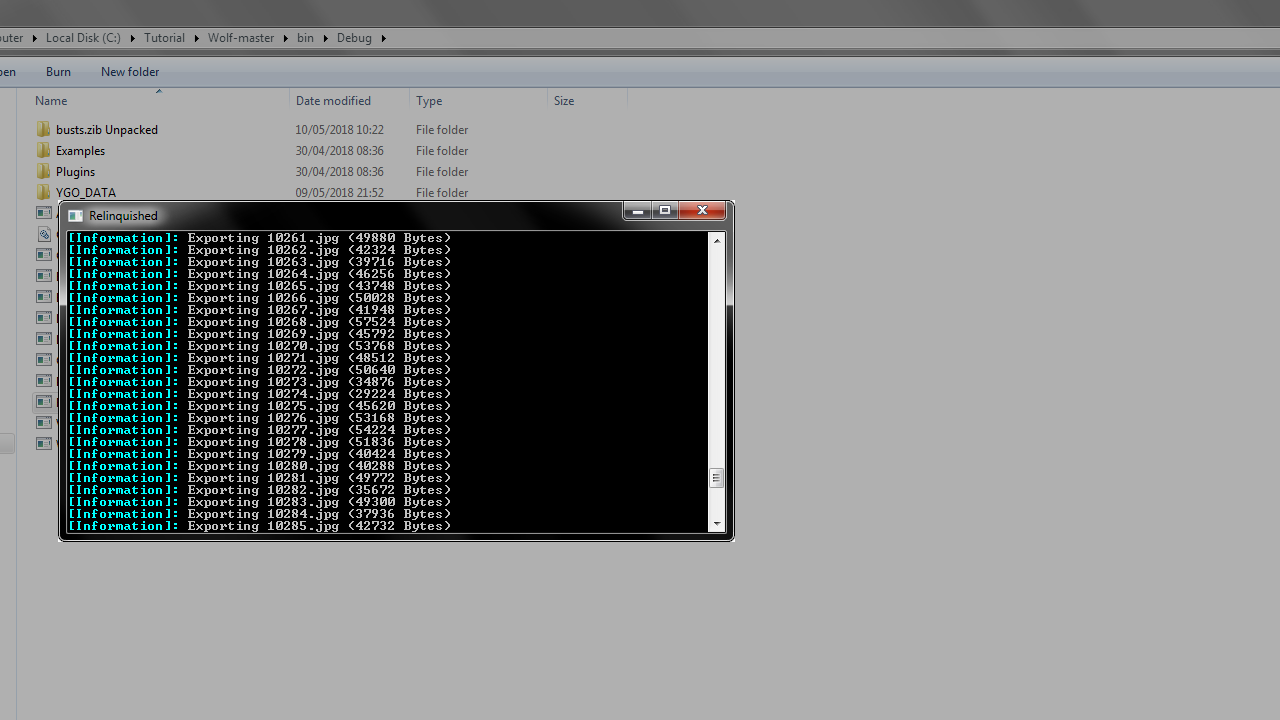Select the Examples folder icon

(x=43, y=151)
